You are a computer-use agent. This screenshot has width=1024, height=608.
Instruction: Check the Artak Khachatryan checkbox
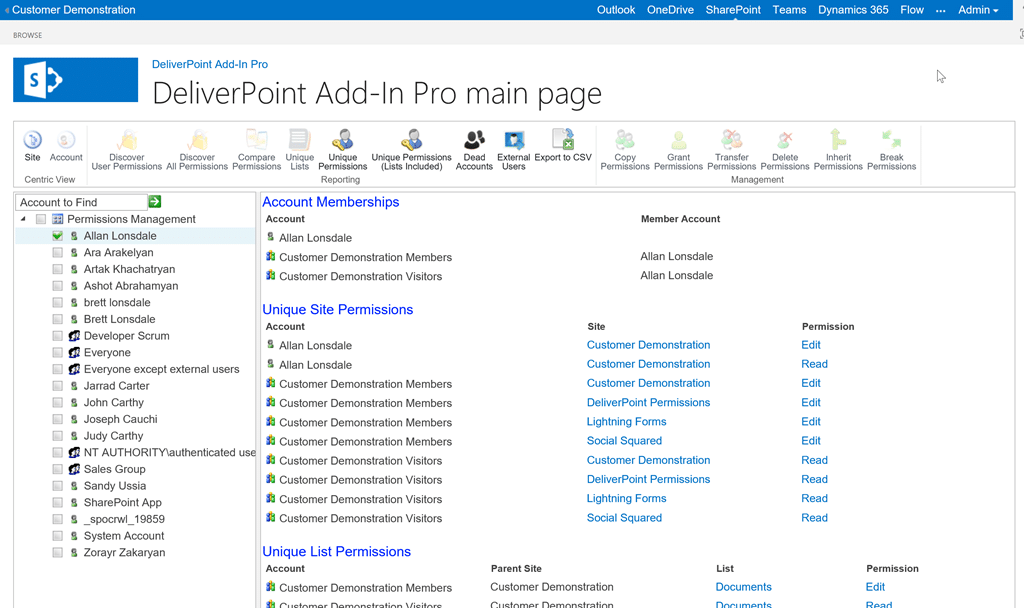pos(57,269)
